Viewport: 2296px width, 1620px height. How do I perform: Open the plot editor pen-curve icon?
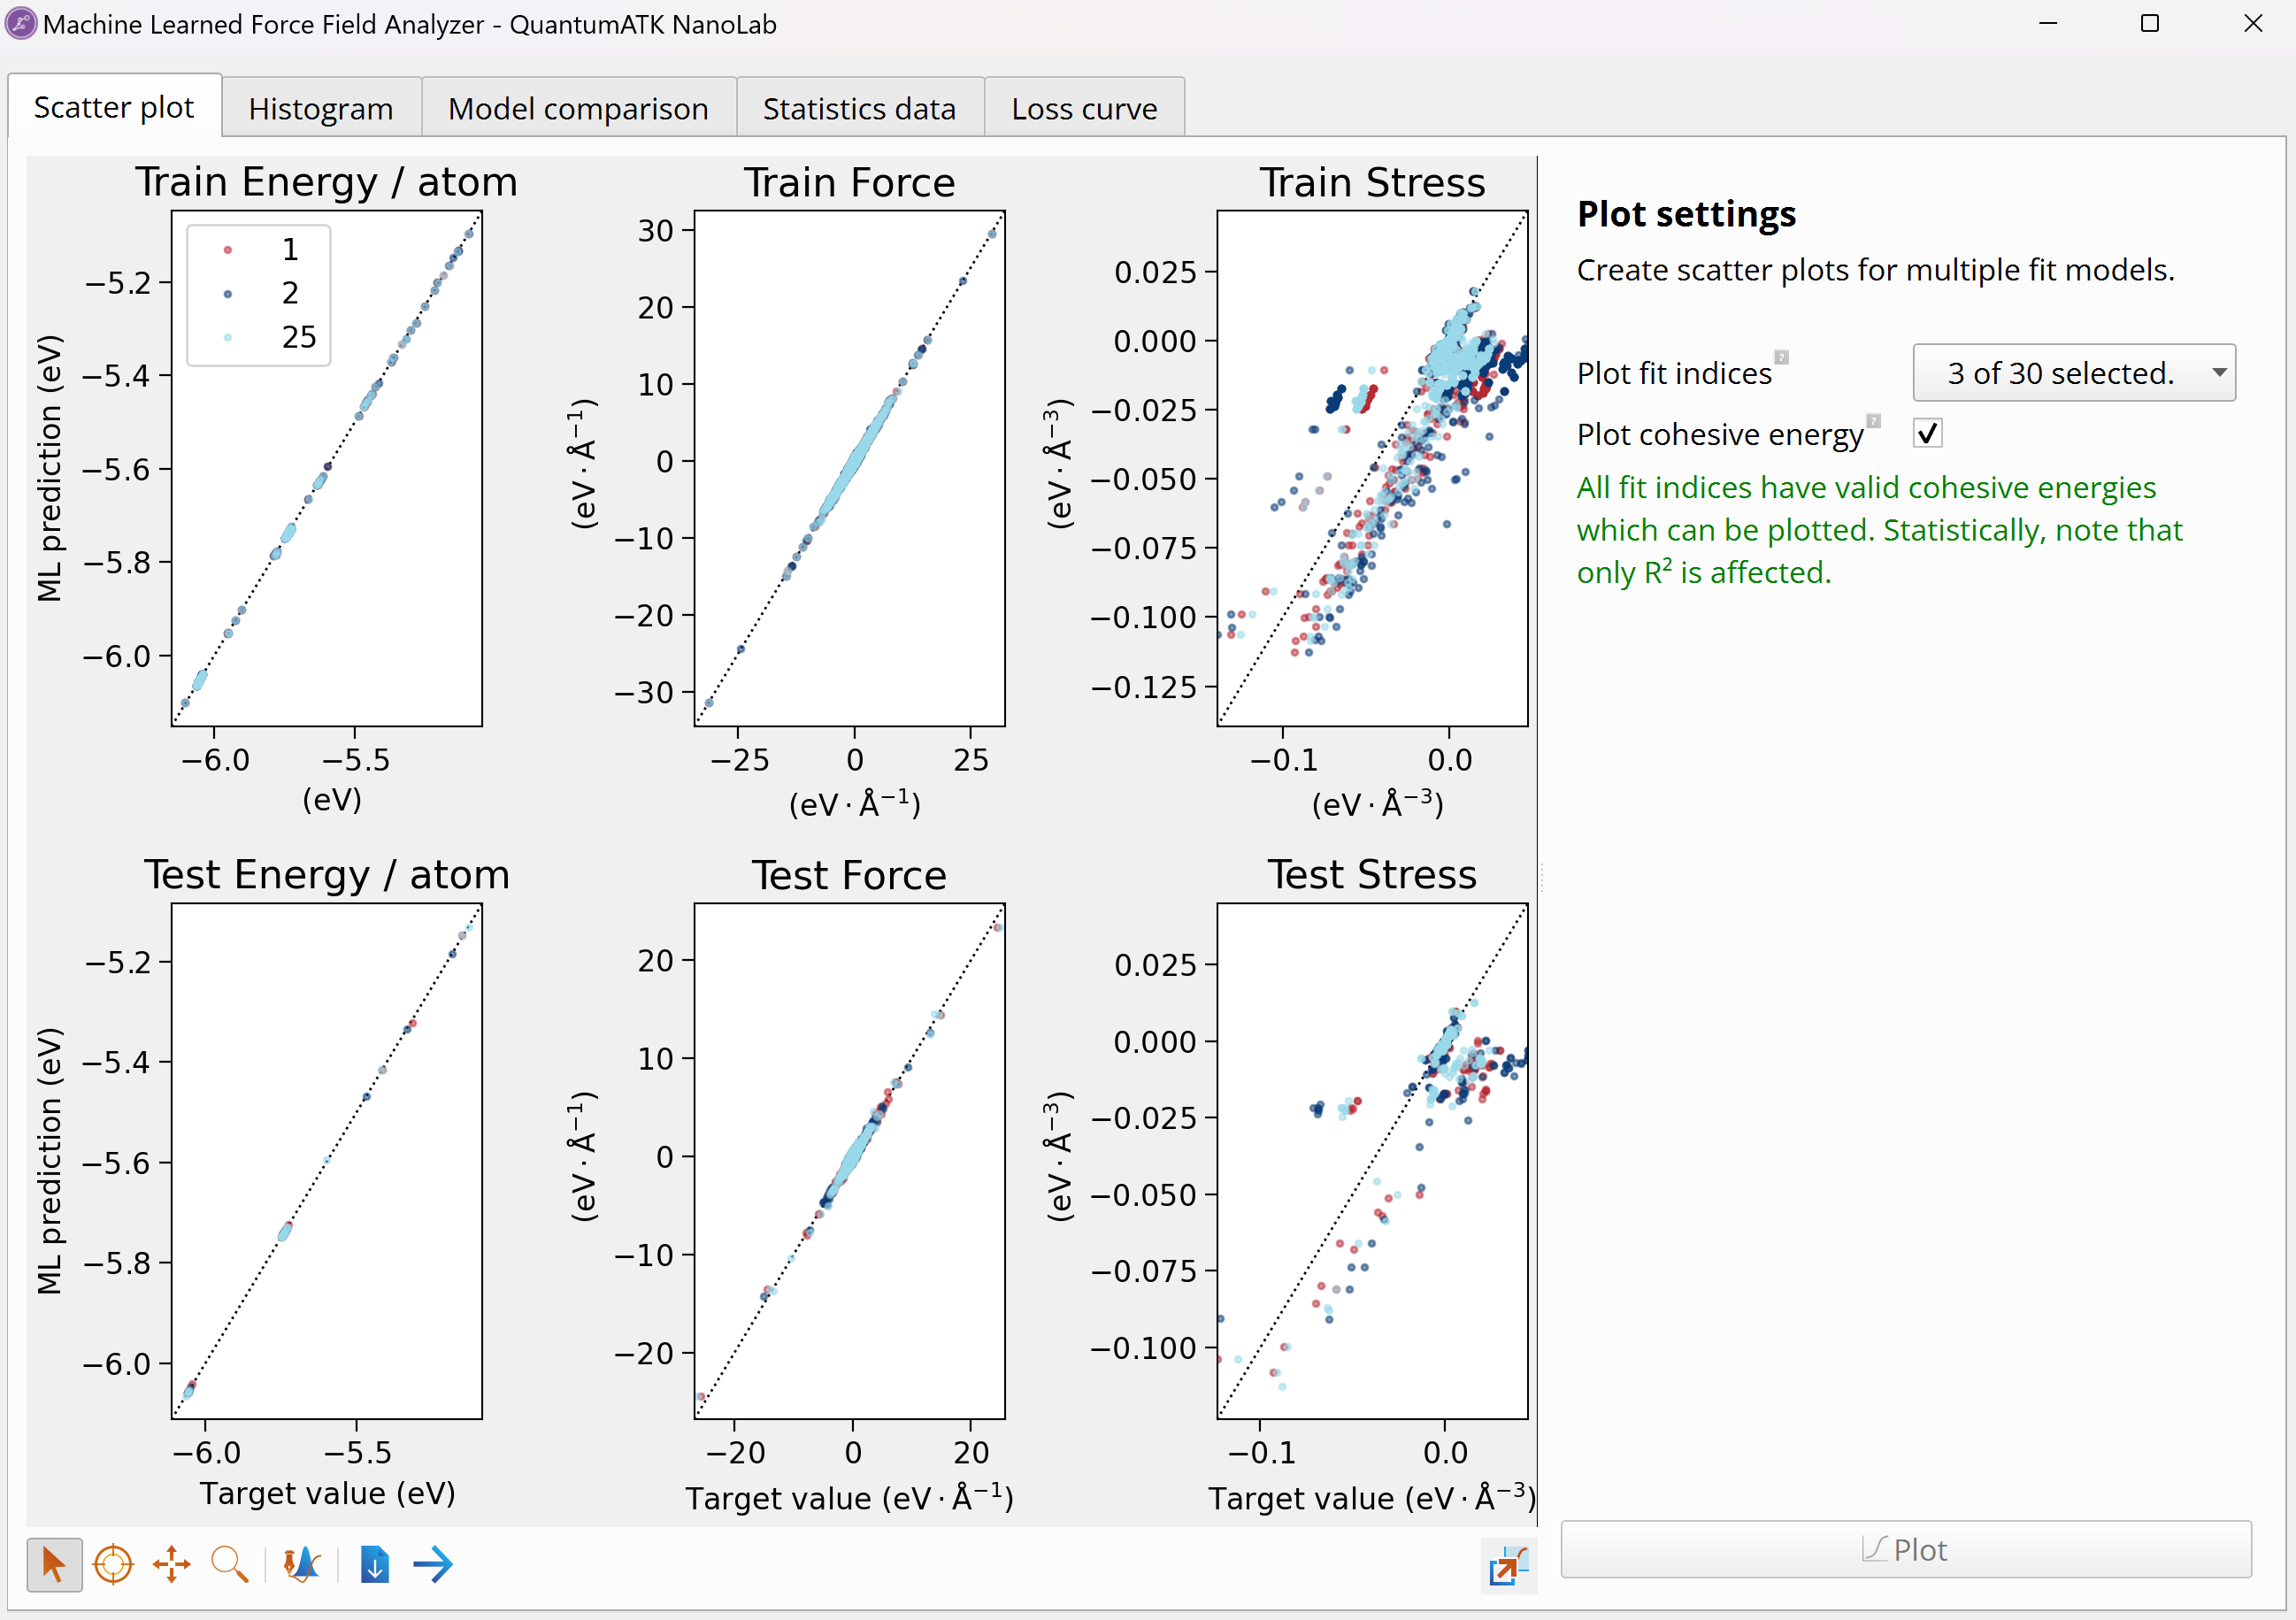click(x=301, y=1564)
